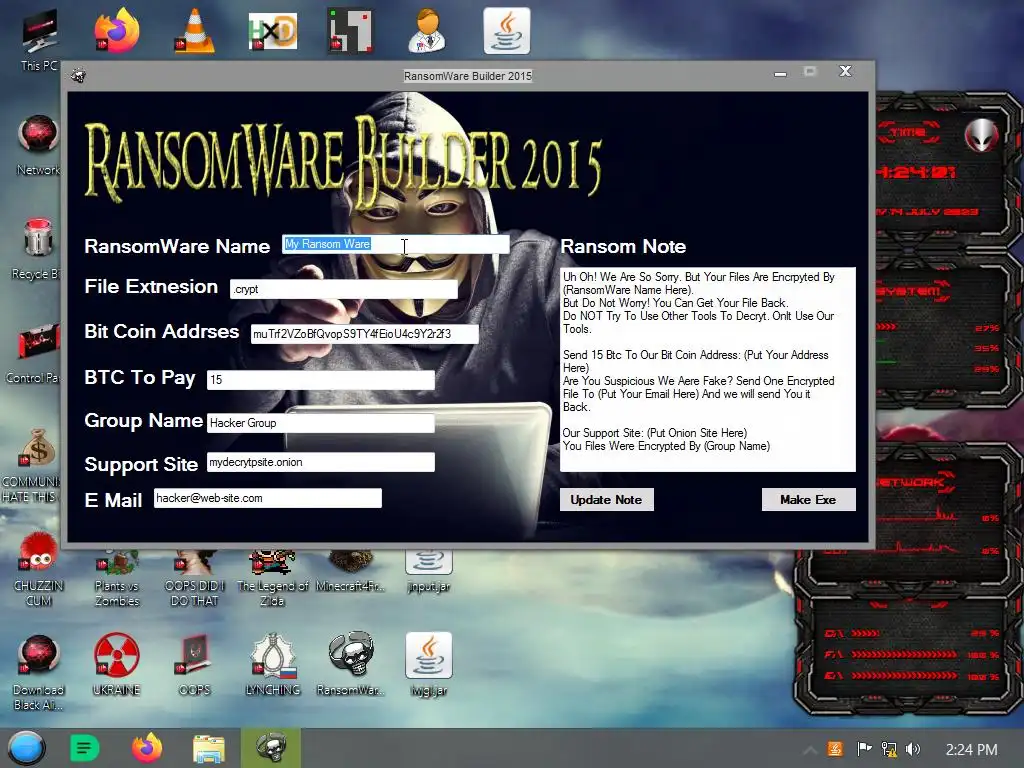Click the active skull app taskbar button
The height and width of the screenshot is (768, 1024).
point(271,748)
